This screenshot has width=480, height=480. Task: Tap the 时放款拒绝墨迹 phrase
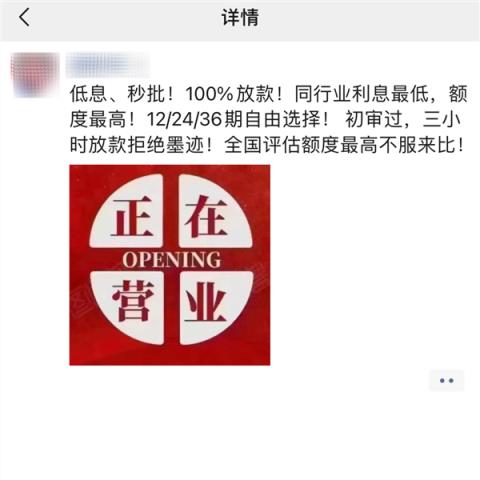tap(137, 145)
